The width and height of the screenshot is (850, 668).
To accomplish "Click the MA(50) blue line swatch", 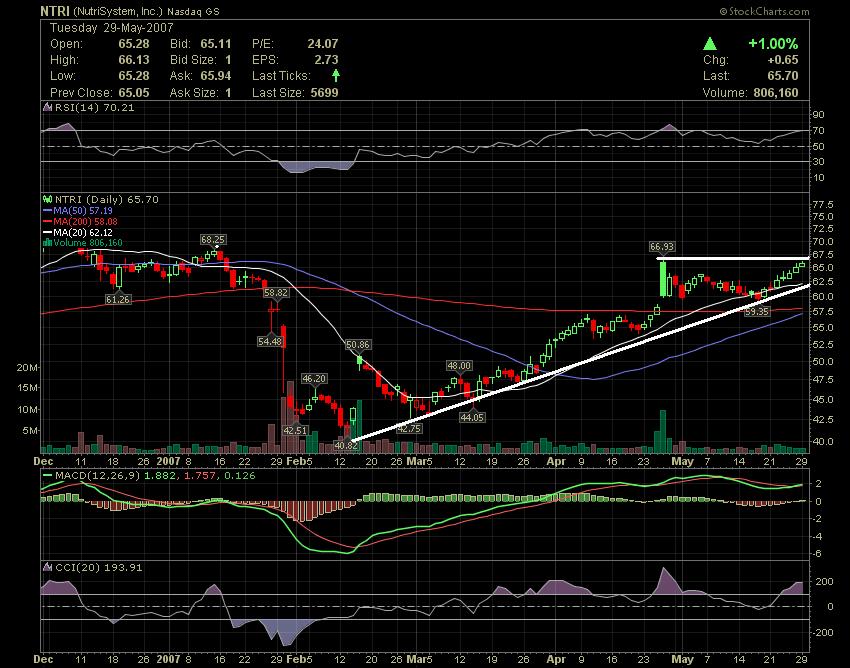I will [48, 210].
